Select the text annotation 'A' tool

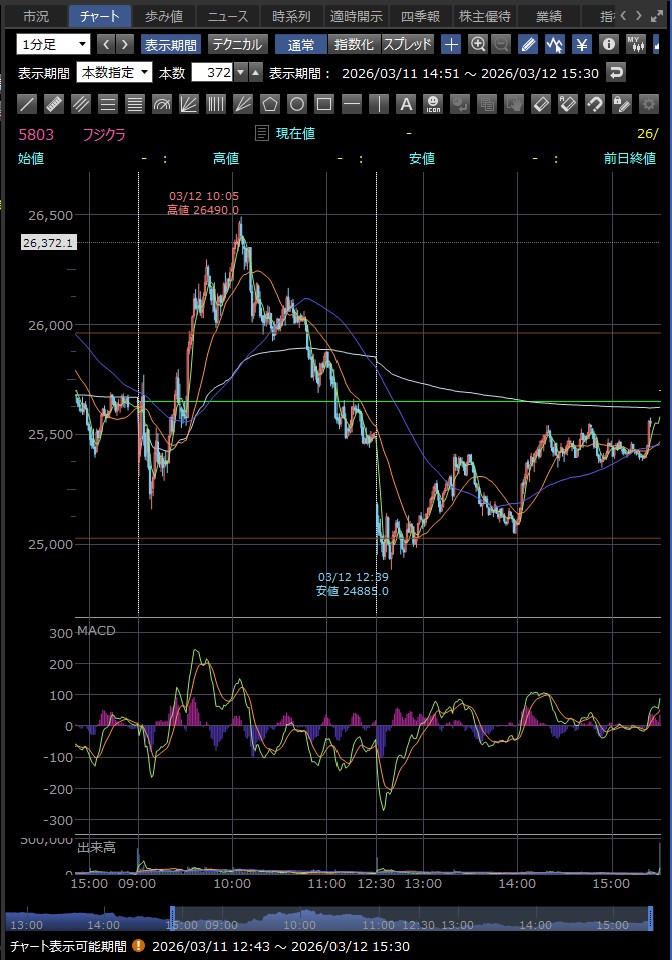click(405, 104)
